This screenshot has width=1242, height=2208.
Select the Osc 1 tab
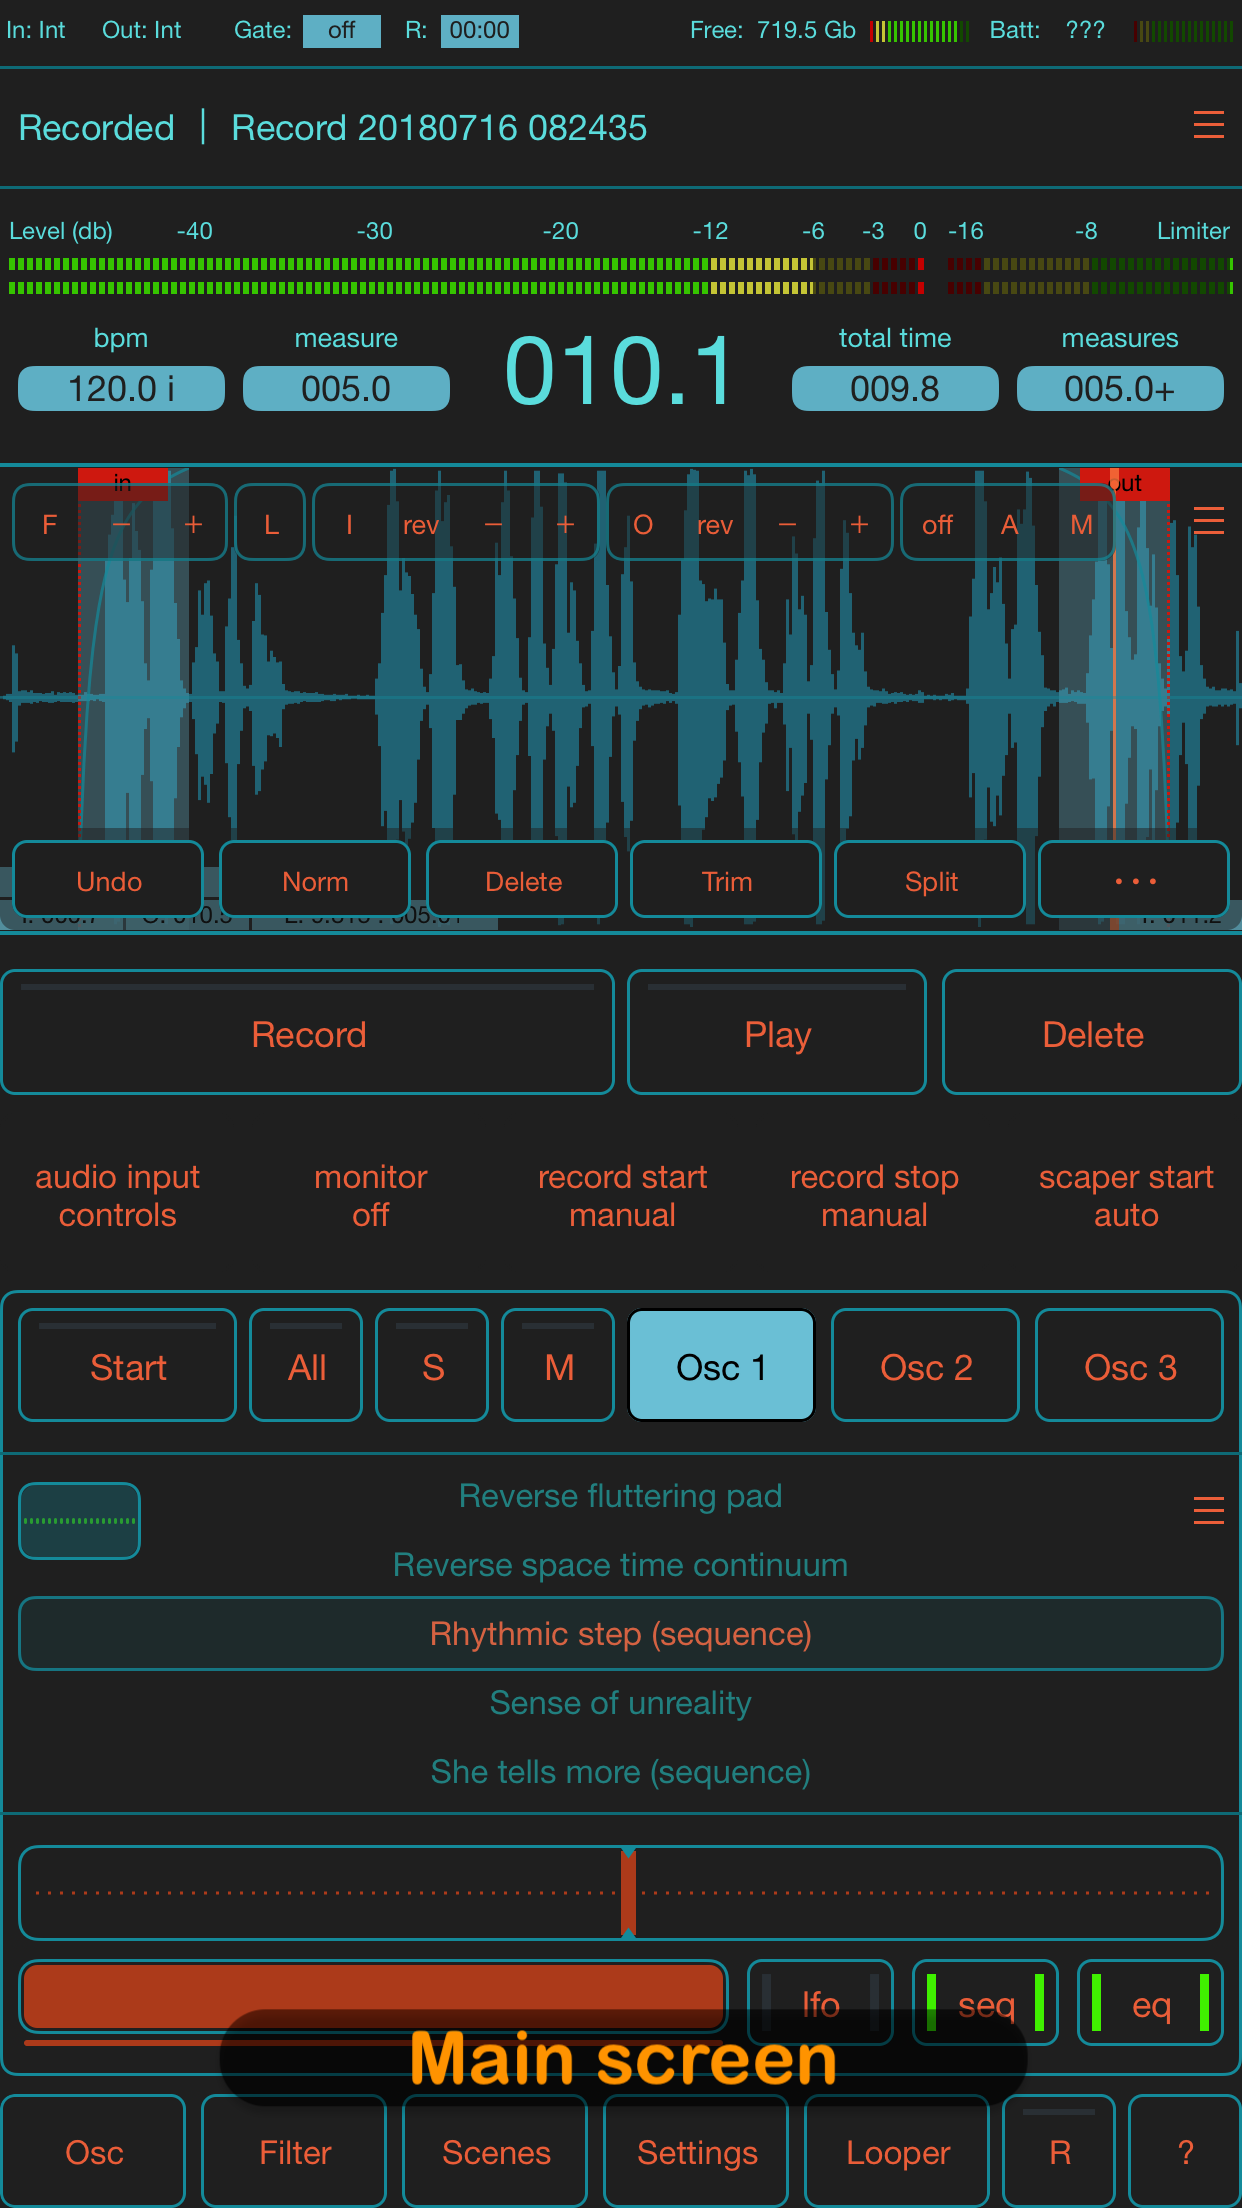(x=721, y=1366)
